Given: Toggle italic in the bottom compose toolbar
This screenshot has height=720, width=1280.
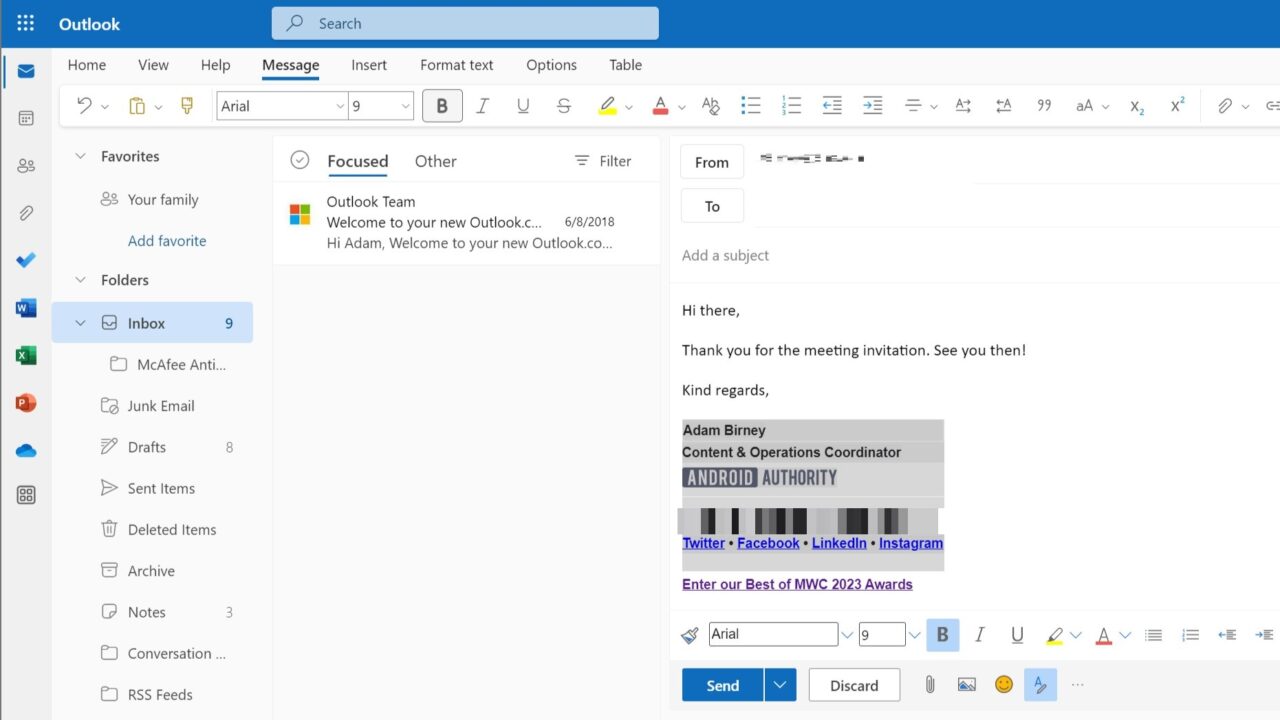Looking at the screenshot, I should [x=979, y=635].
